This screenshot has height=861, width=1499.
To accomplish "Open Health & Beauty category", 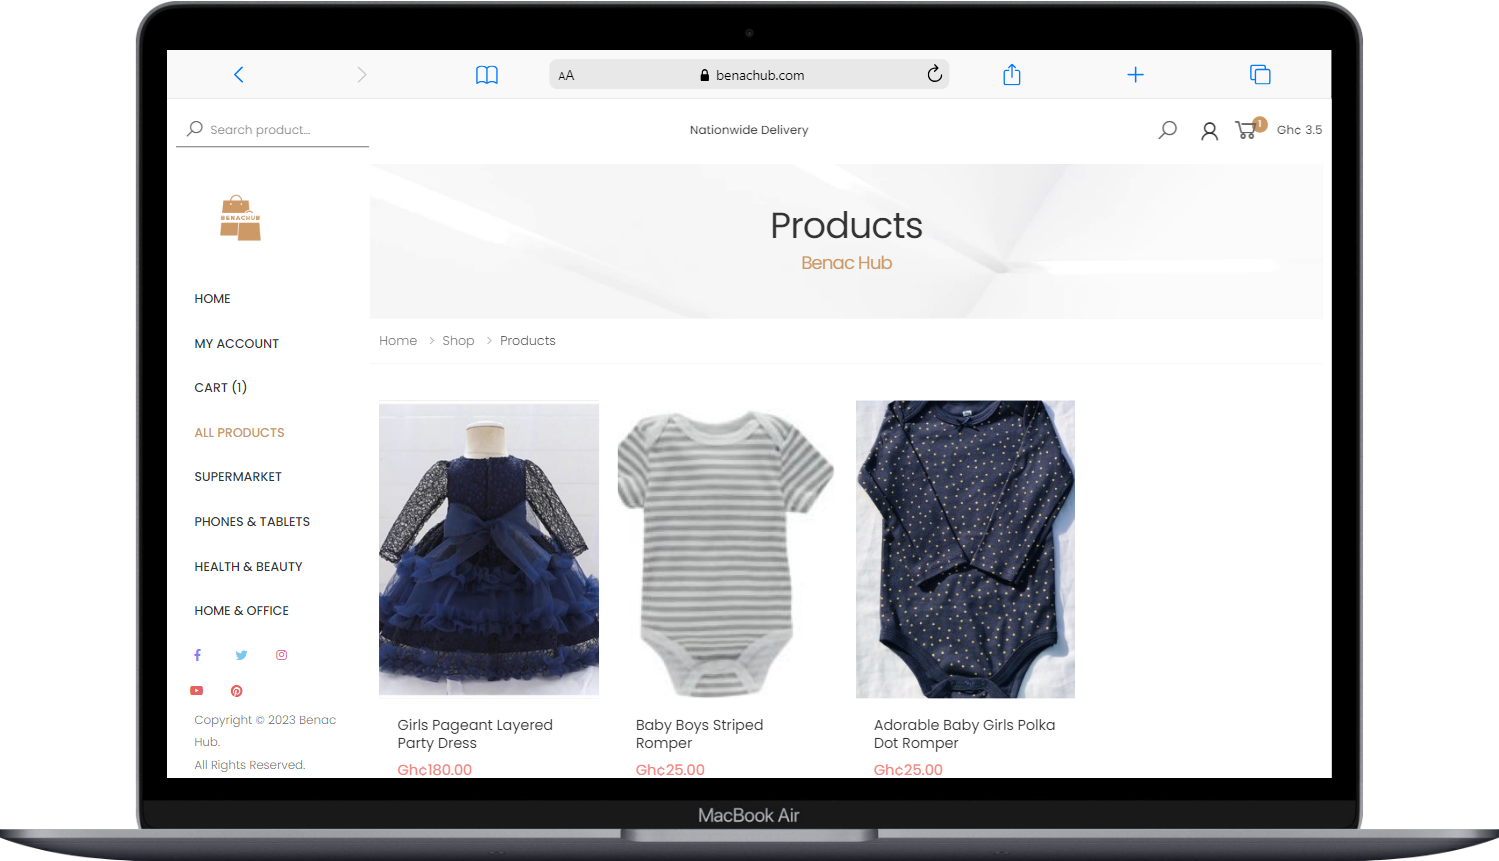I will 248,567.
